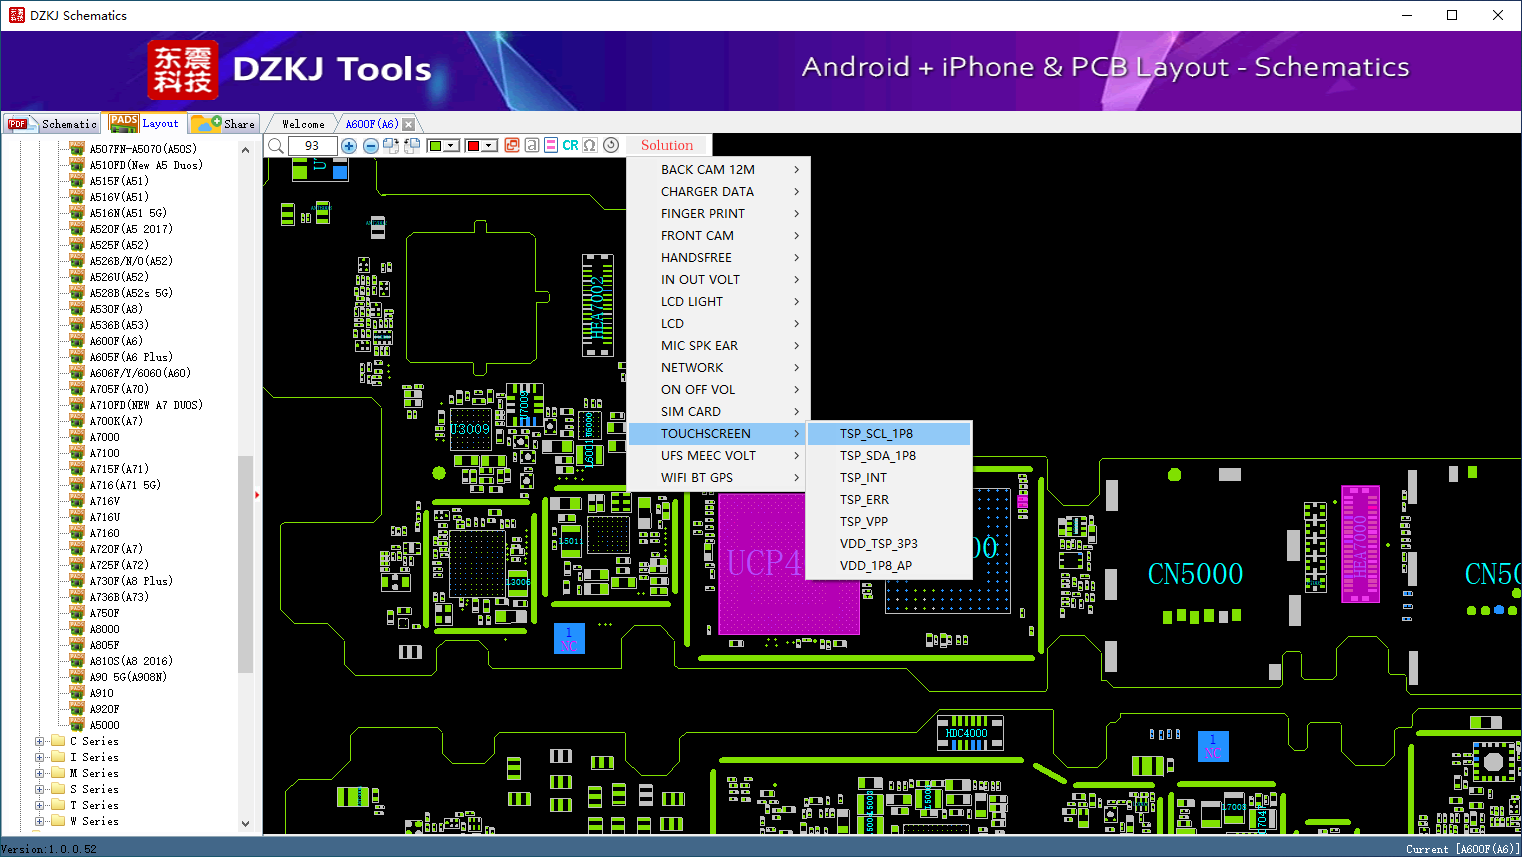Select VDD_1P8_AP from submenu

click(x=889, y=566)
